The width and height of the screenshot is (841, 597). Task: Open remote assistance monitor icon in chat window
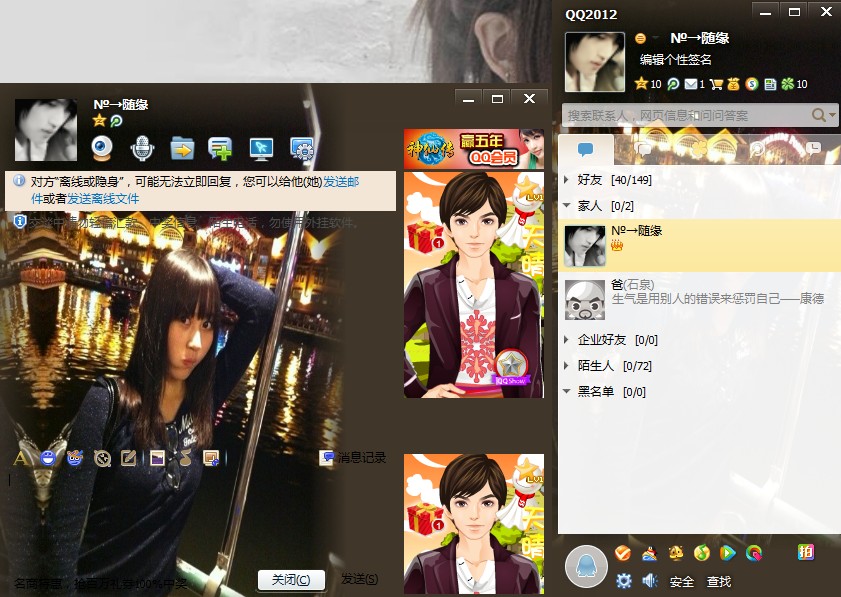(x=261, y=149)
